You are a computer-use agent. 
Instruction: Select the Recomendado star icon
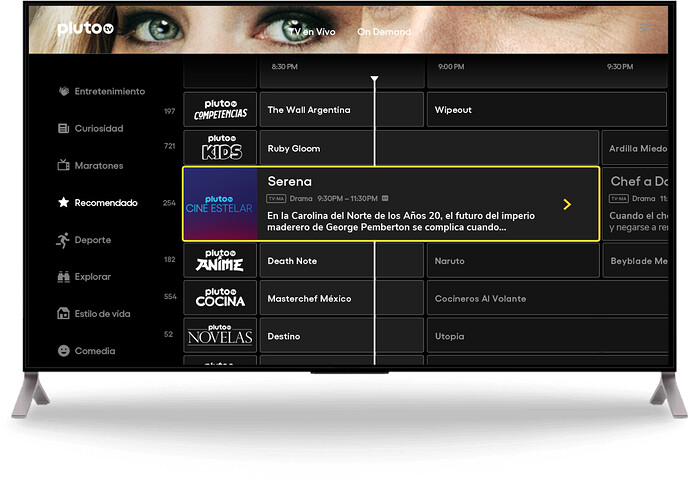click(63, 202)
